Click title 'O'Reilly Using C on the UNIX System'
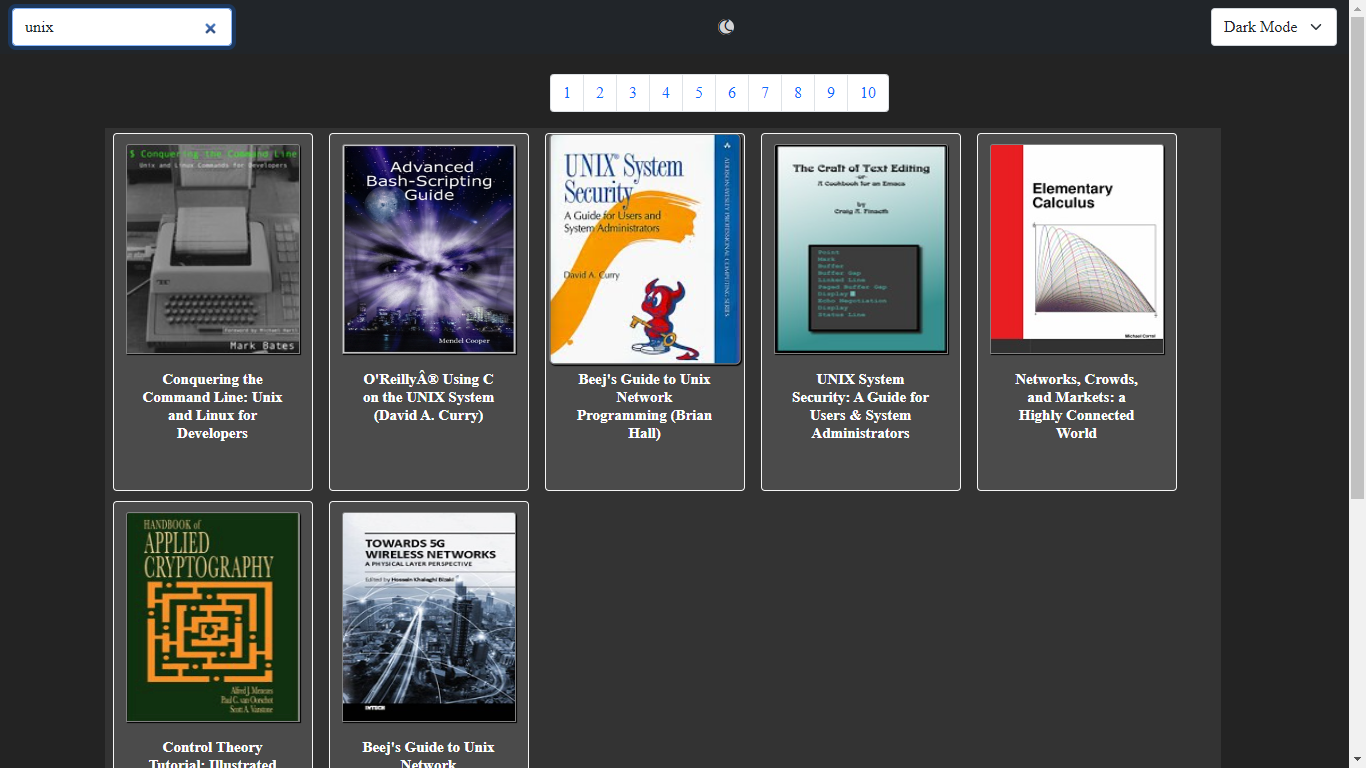 pos(429,397)
